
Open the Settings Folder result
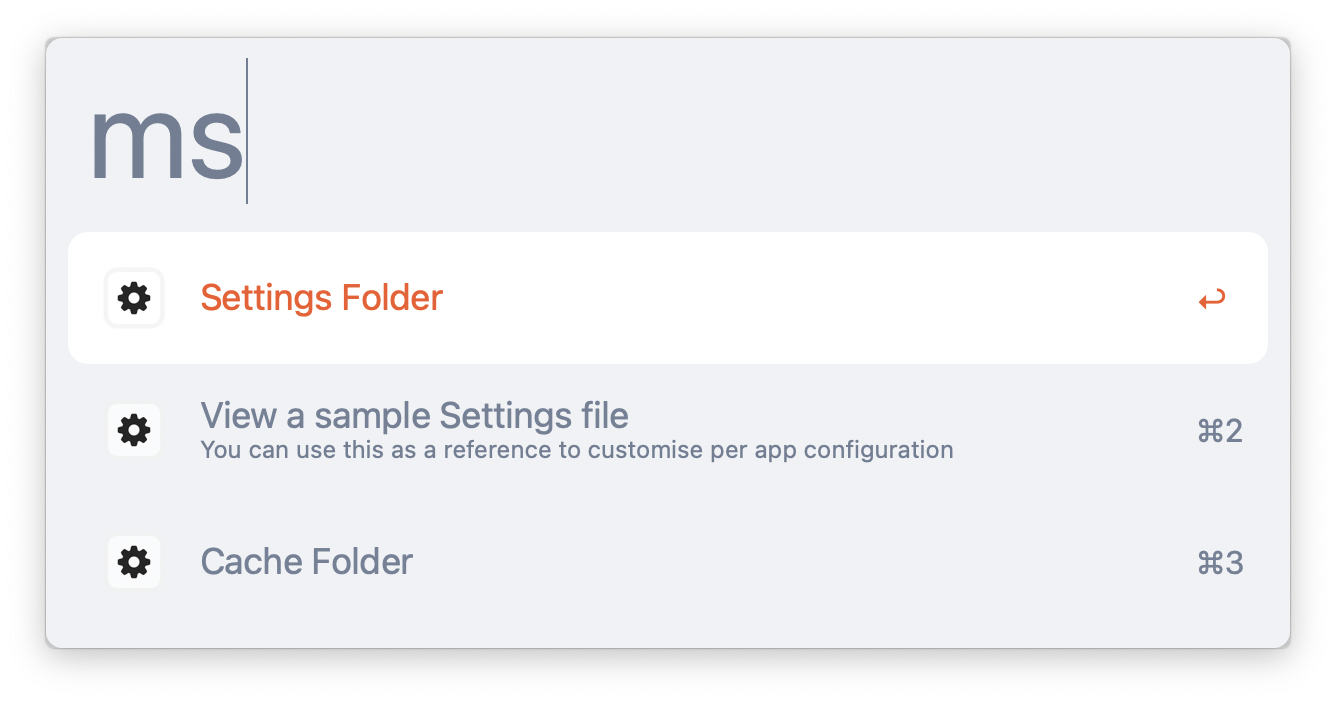coord(668,298)
